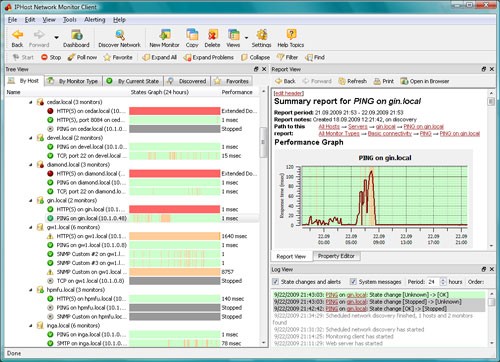Open the Tools menu
This screenshot has width=500, height=362.
70,20
